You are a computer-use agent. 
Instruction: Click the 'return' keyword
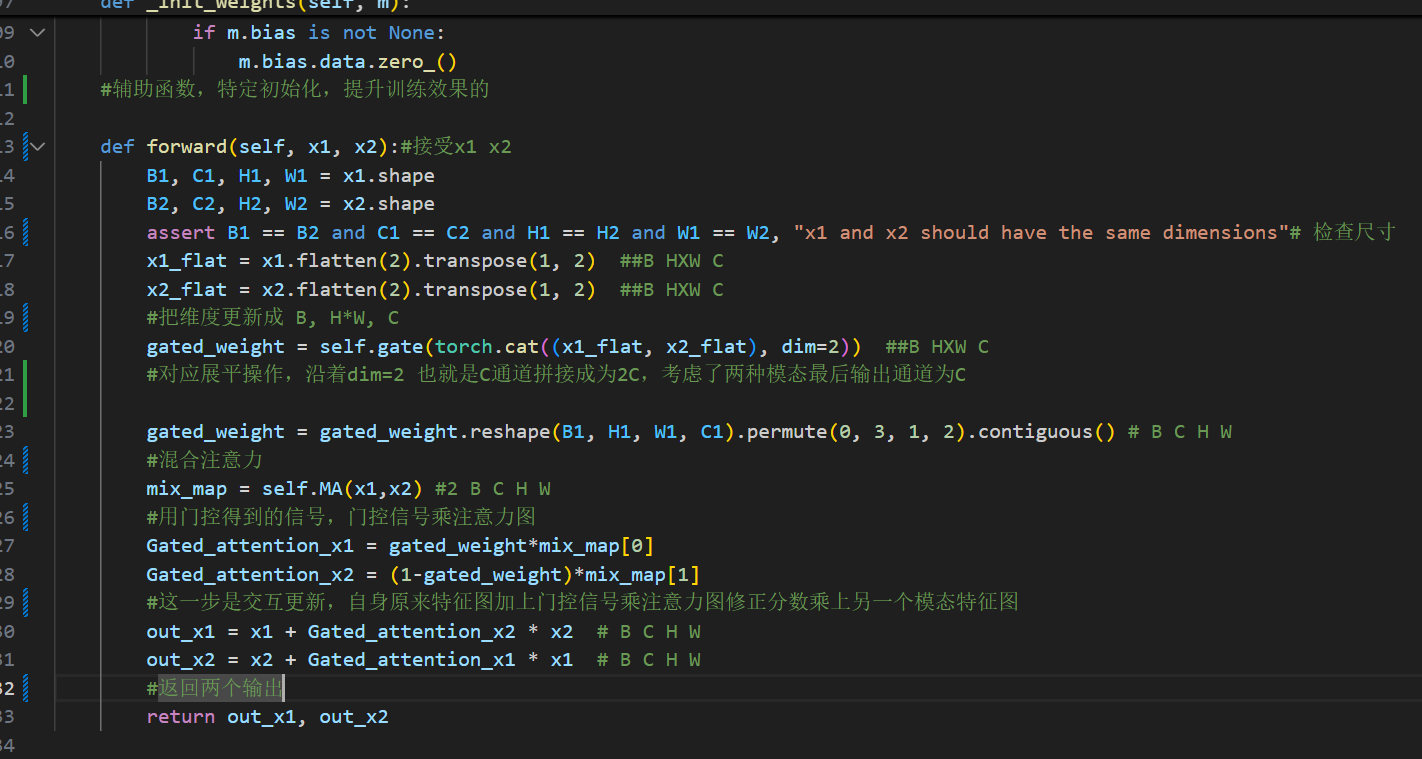pos(181,717)
